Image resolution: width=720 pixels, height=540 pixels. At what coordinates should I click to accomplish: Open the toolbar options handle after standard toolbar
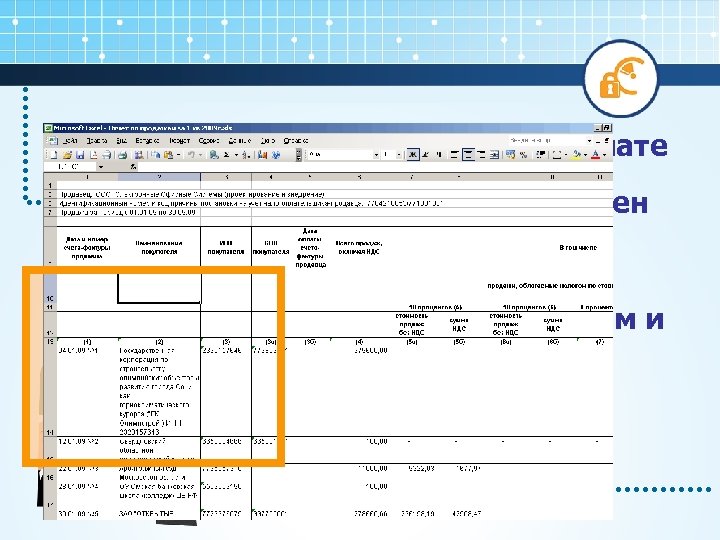298,155
